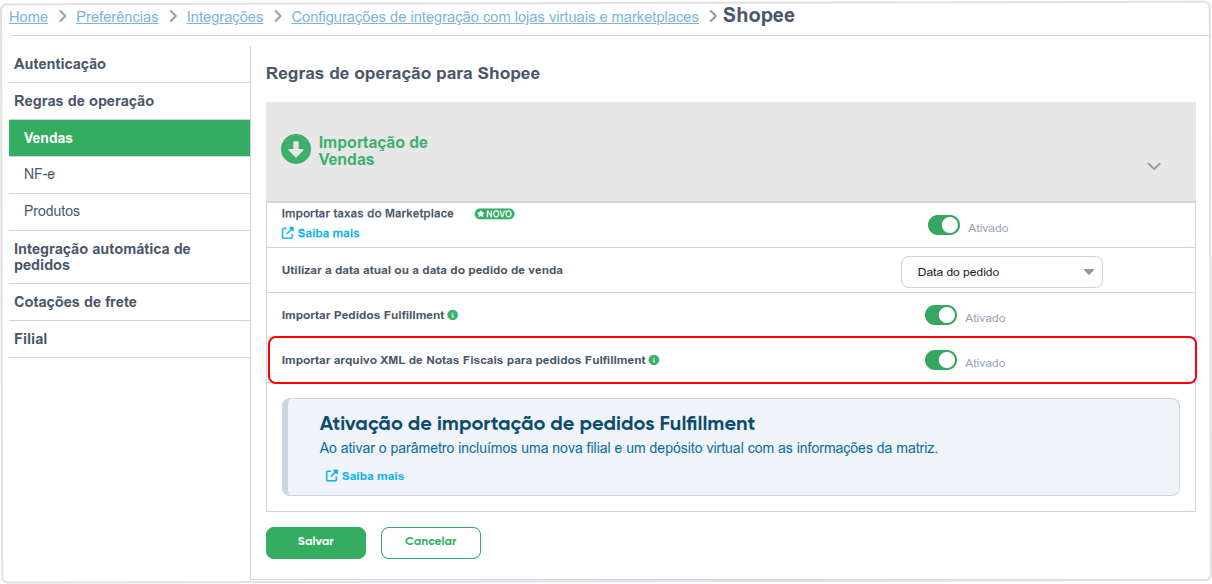Open the Produtos sidebar item
The image size is (1212, 584).
(129, 212)
